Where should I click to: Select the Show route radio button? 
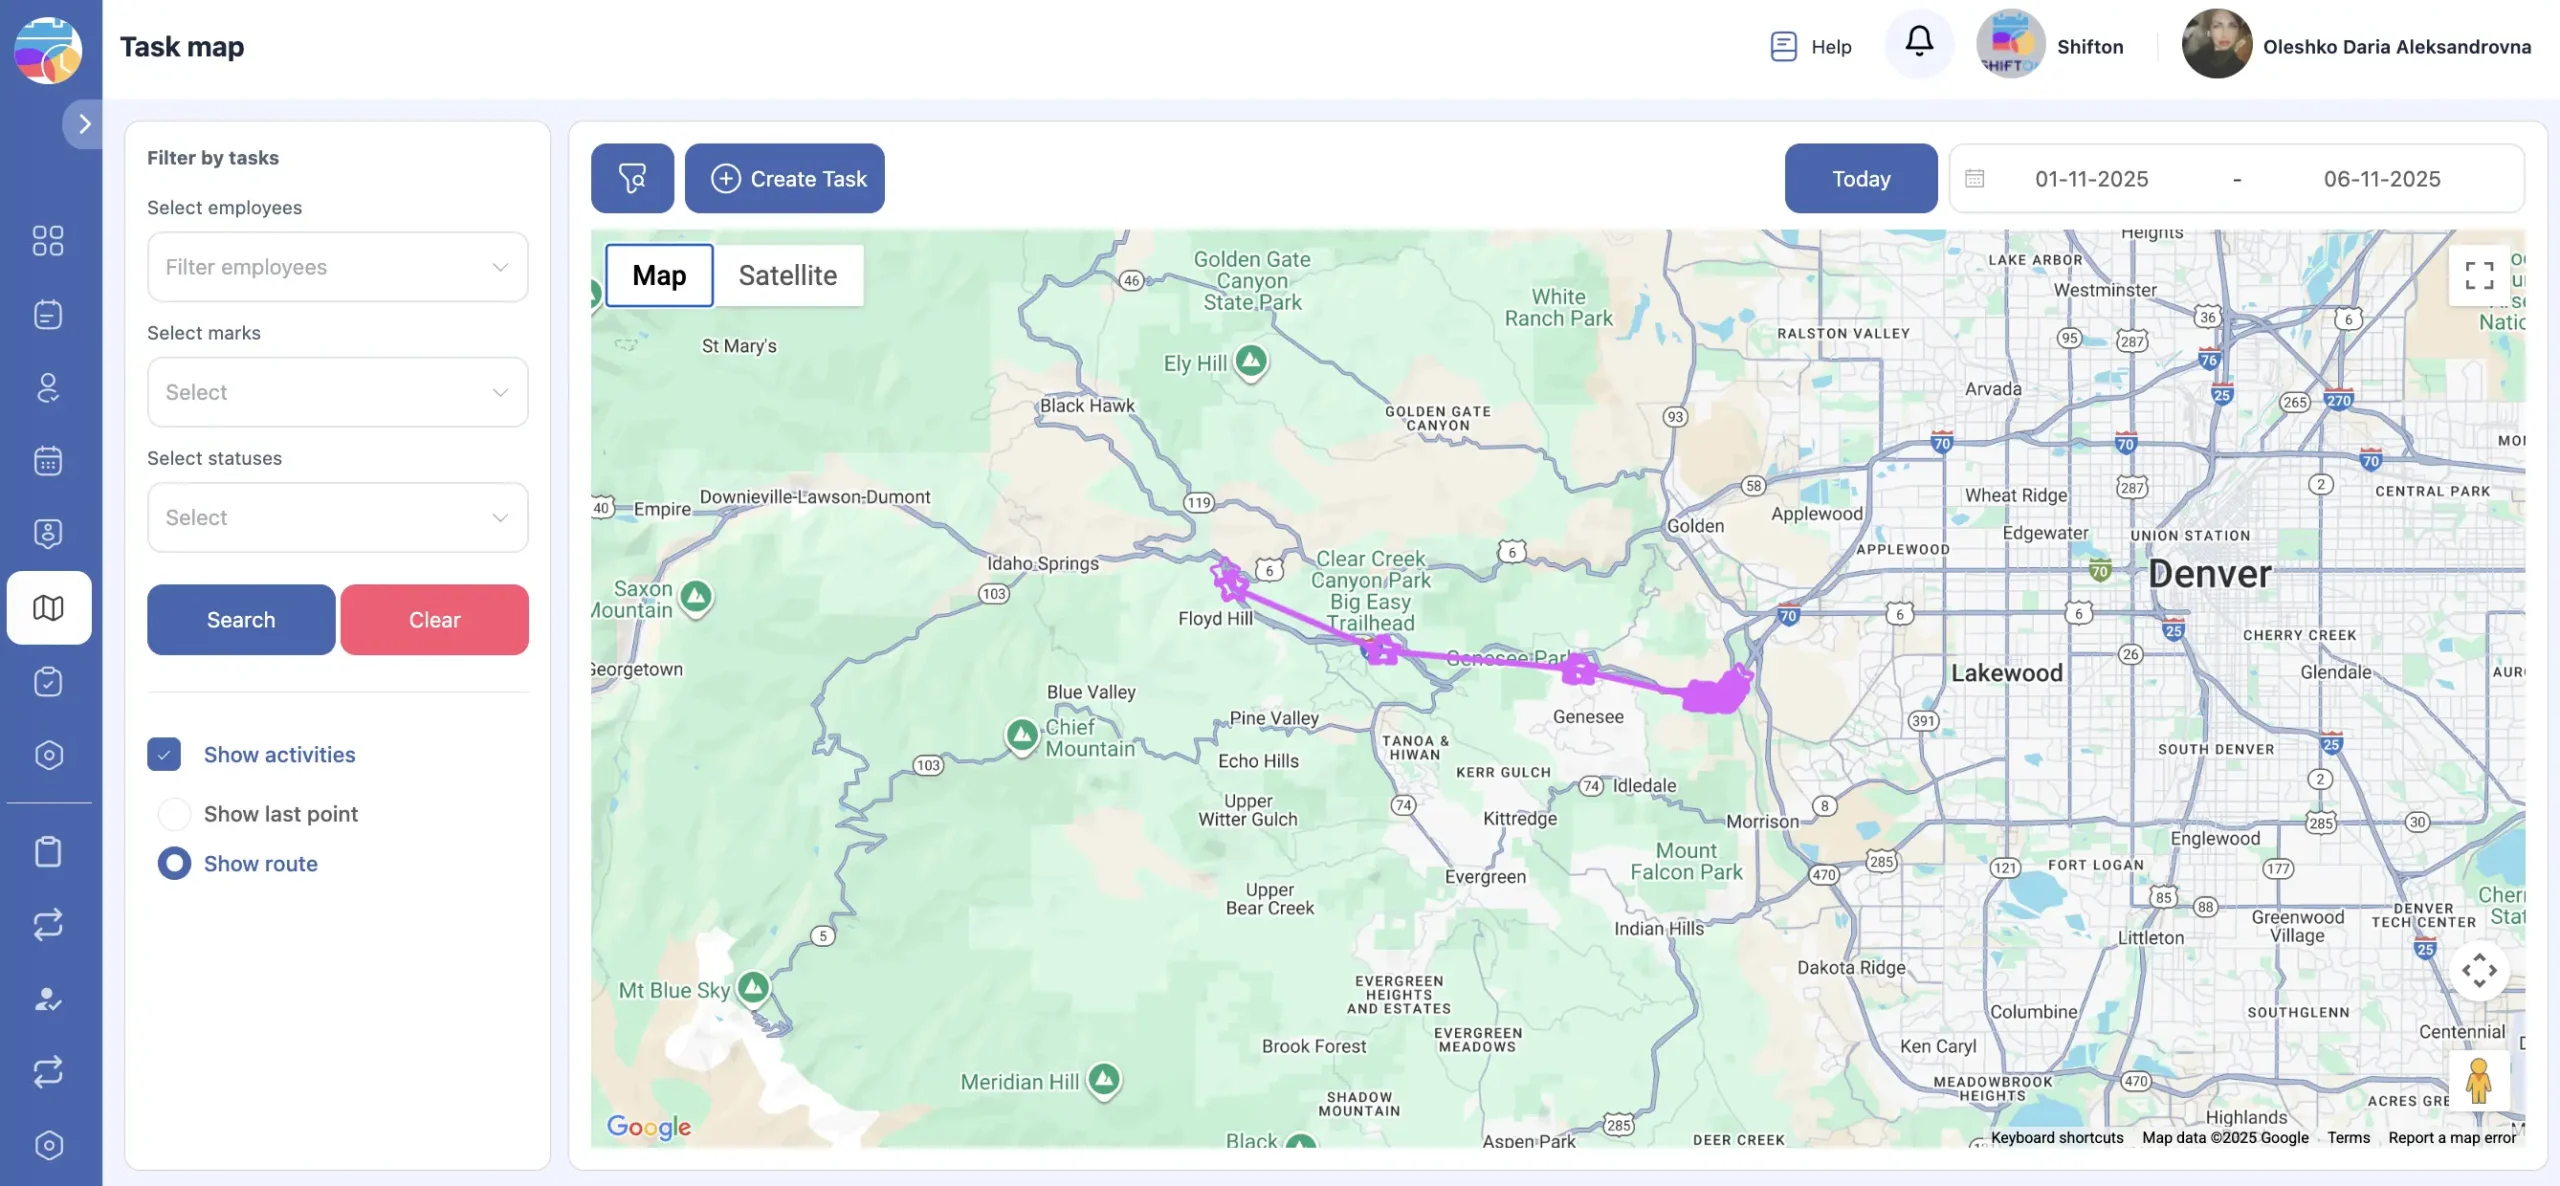coord(174,863)
